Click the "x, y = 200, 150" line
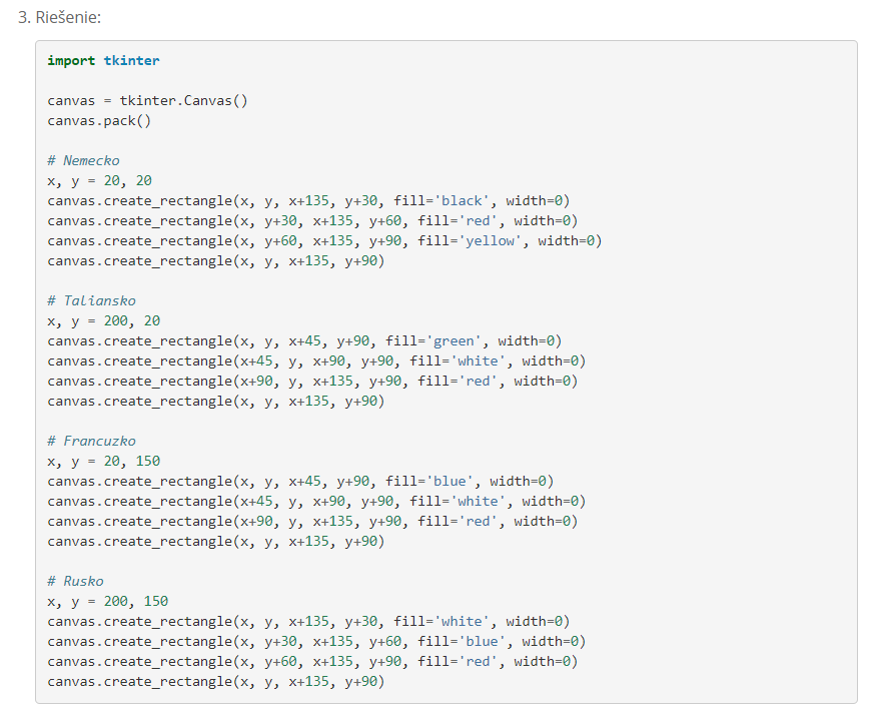 (107, 601)
